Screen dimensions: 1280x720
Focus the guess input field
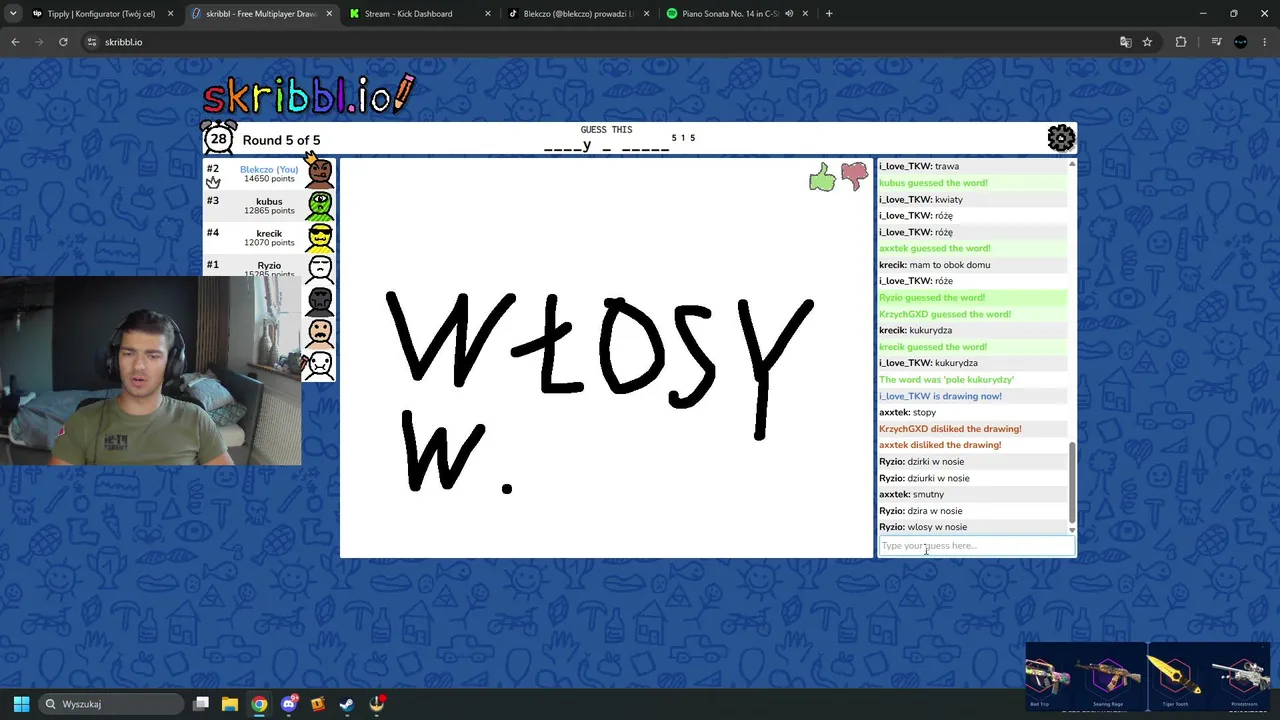976,546
